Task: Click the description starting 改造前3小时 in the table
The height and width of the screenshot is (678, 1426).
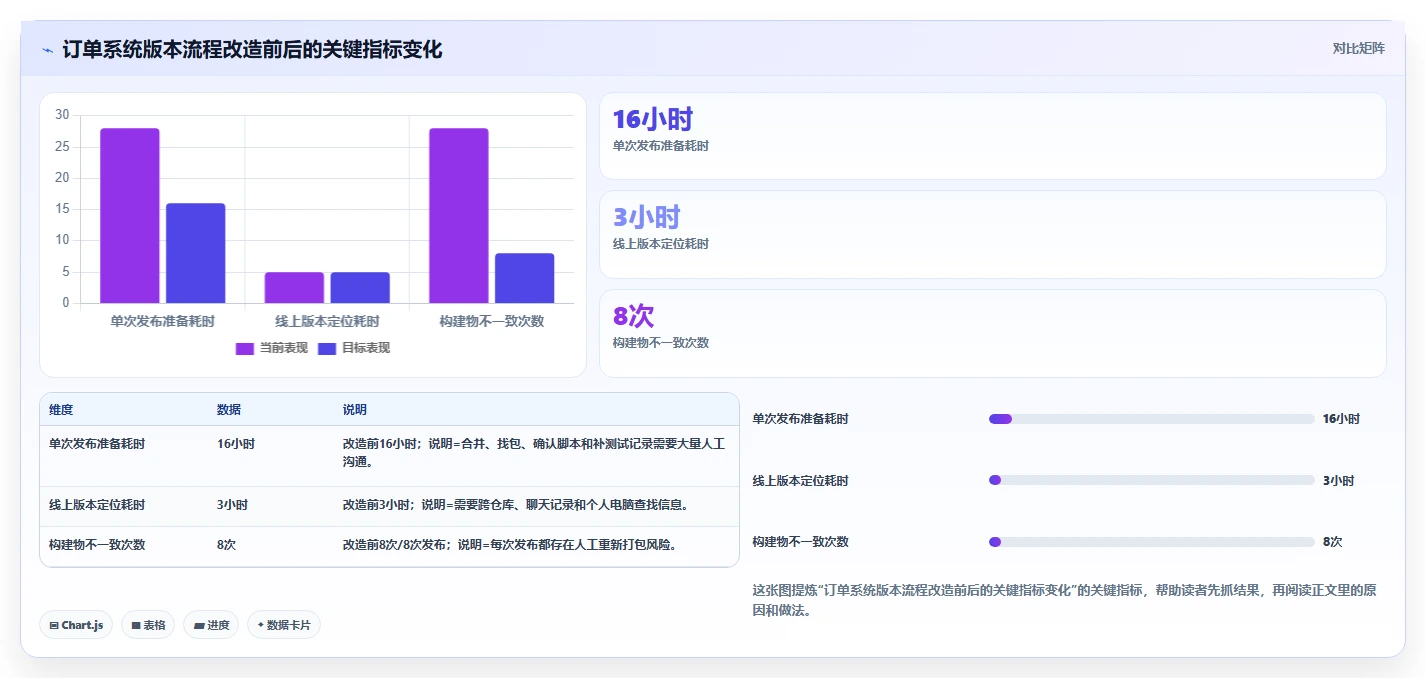Action: 515,505
